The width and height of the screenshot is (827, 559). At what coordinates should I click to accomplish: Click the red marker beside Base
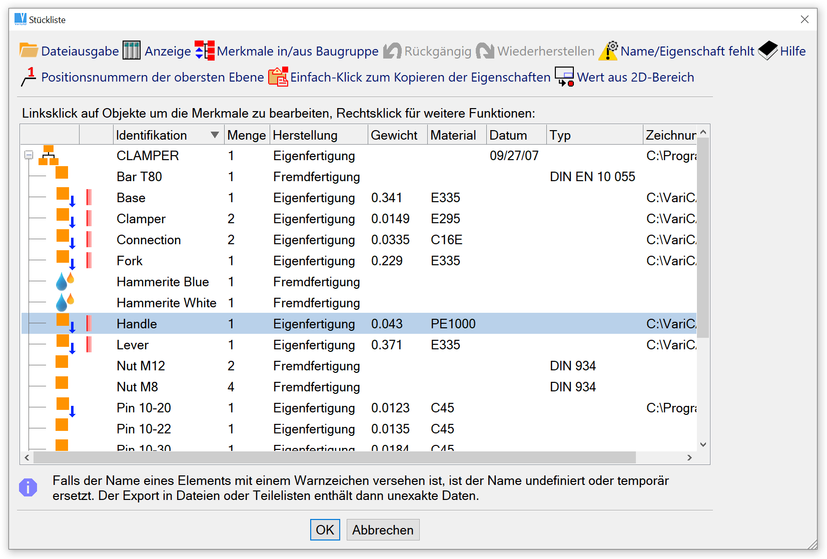88,198
